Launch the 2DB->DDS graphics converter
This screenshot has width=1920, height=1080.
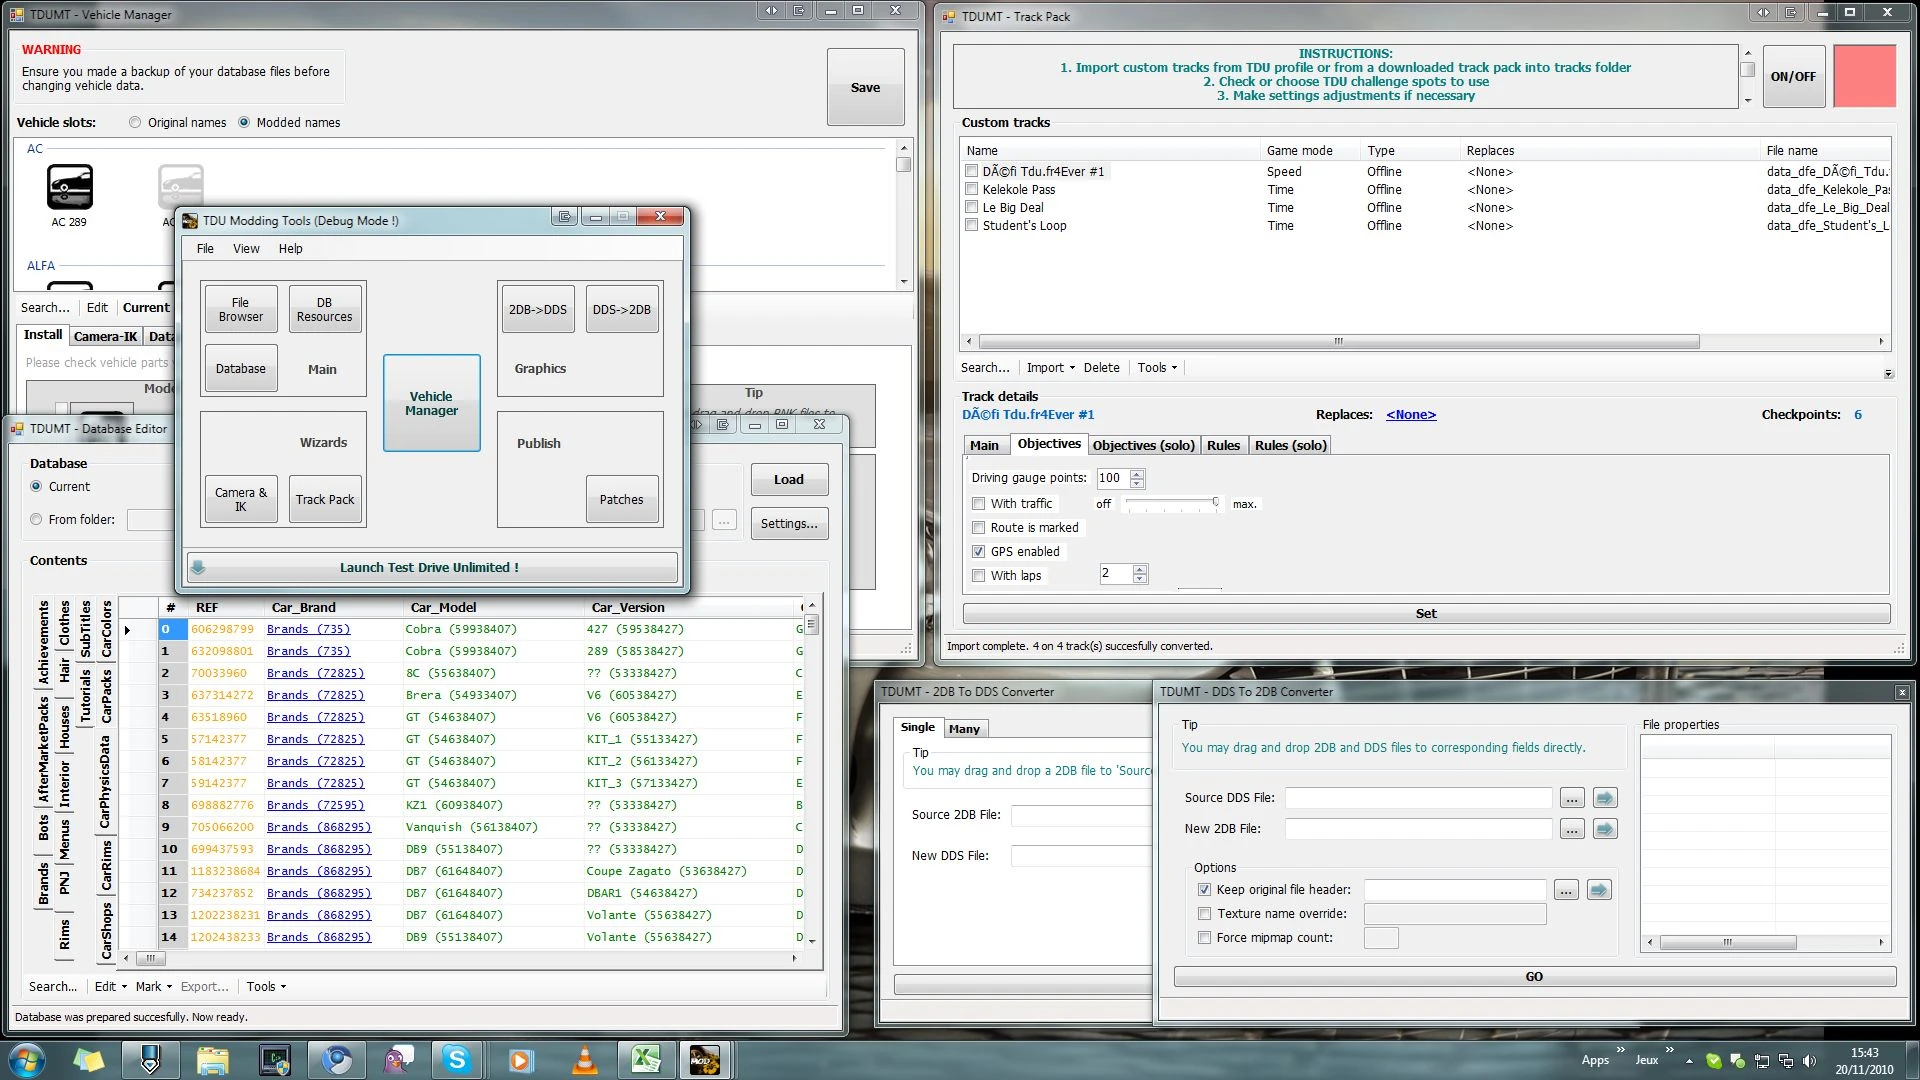point(537,309)
